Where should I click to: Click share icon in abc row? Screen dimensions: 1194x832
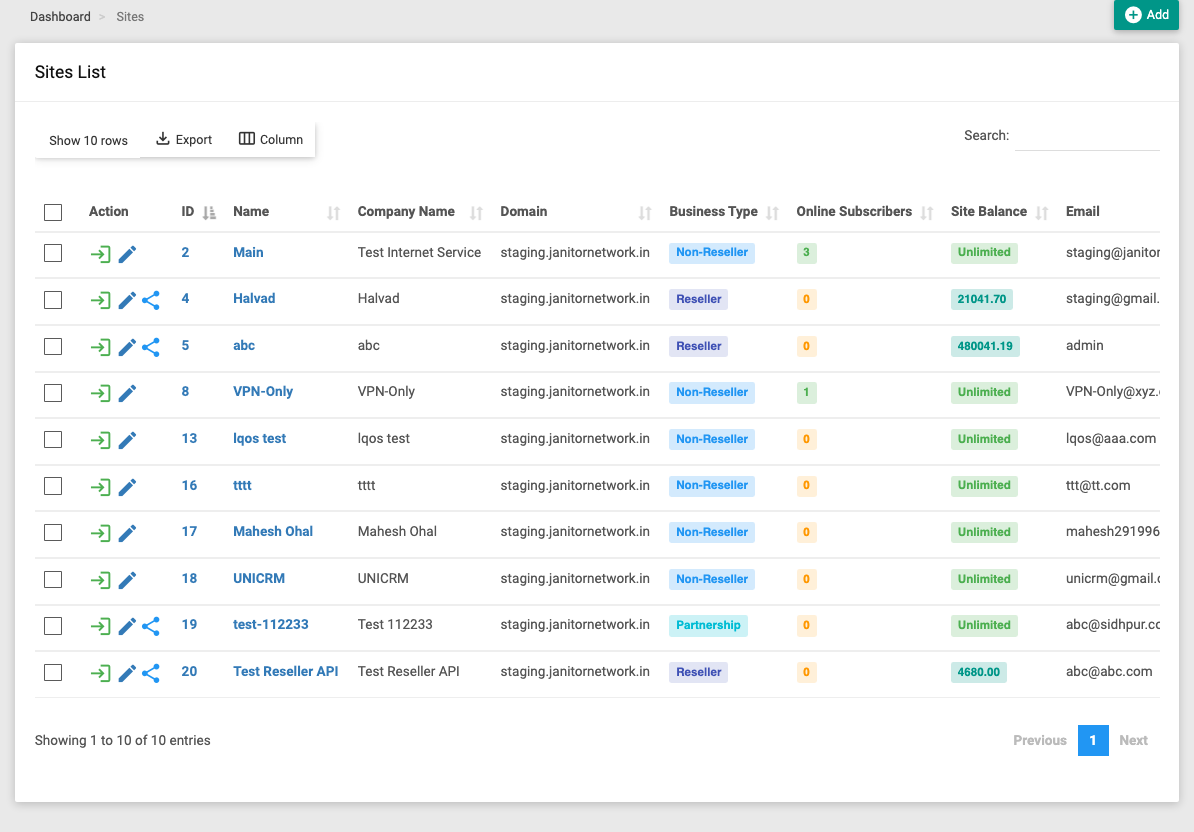click(x=151, y=347)
